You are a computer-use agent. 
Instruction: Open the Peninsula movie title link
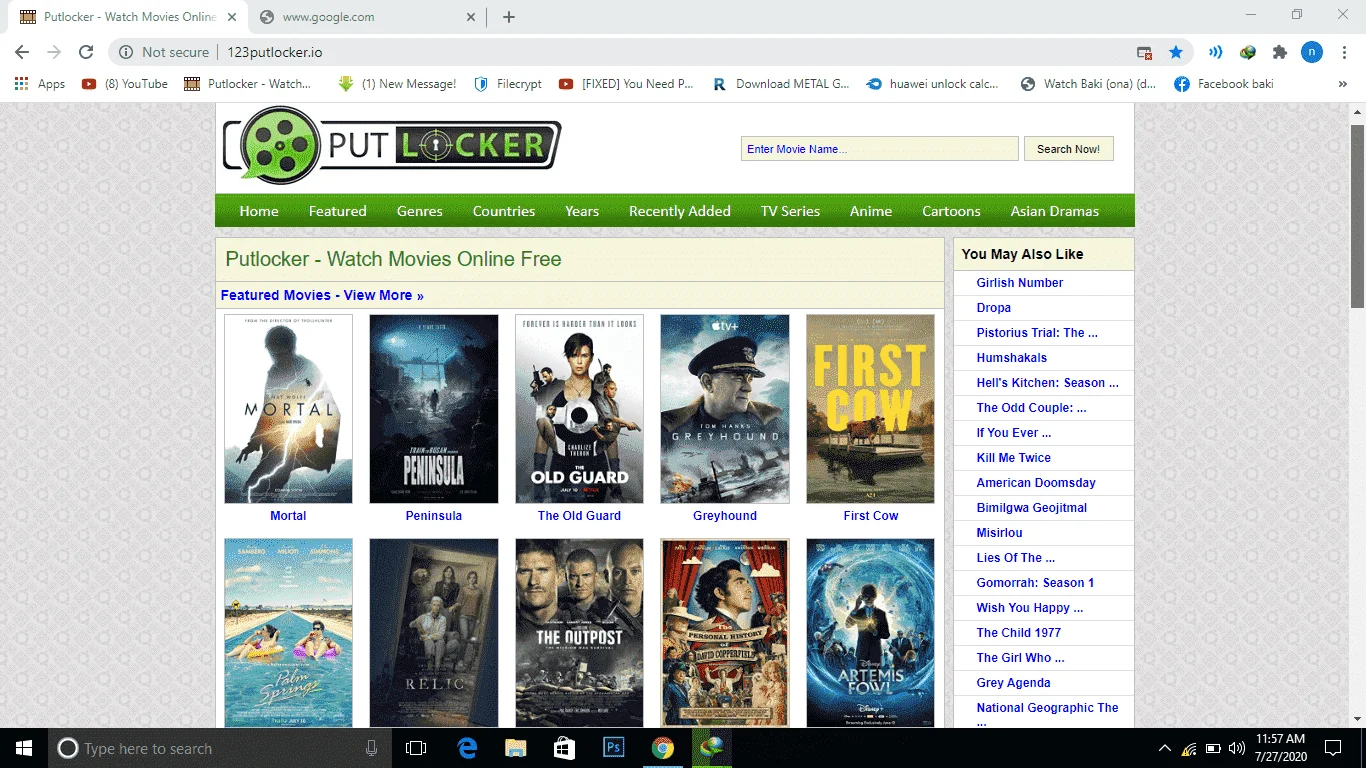point(434,516)
